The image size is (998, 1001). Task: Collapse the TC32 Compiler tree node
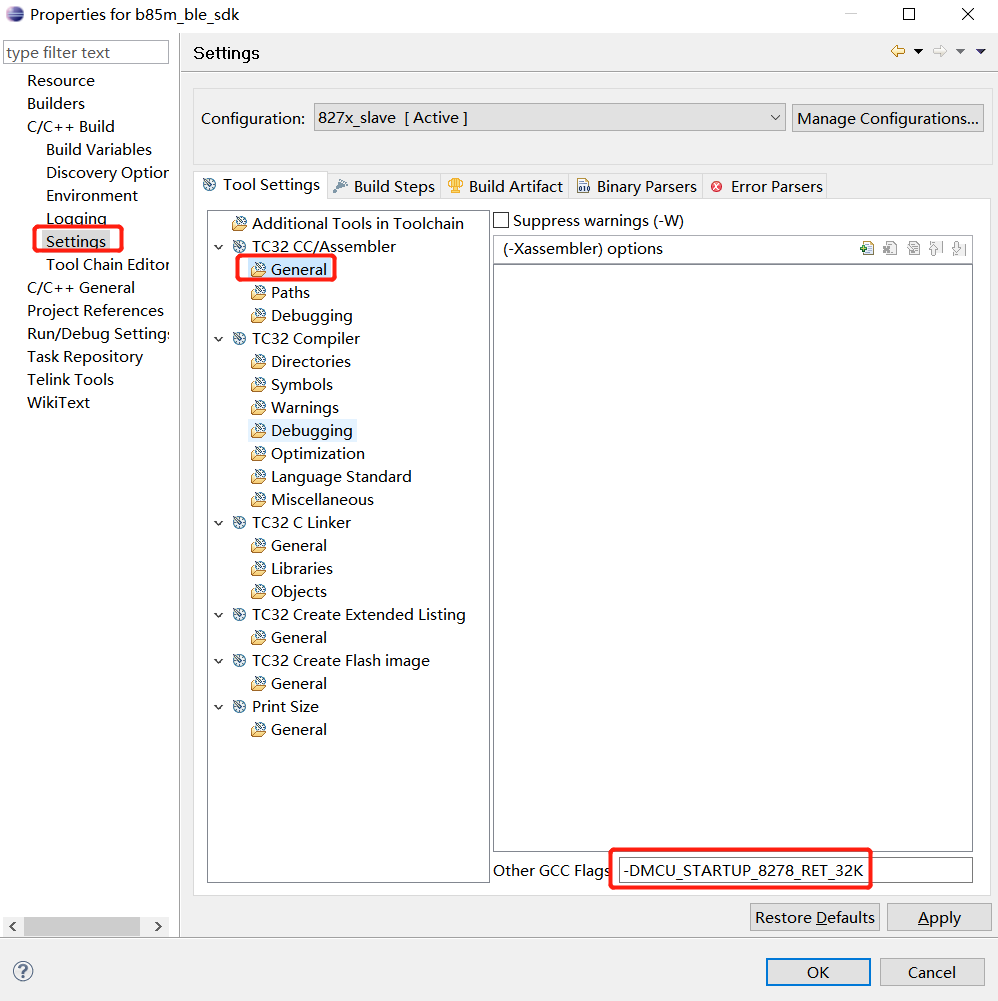pos(219,339)
